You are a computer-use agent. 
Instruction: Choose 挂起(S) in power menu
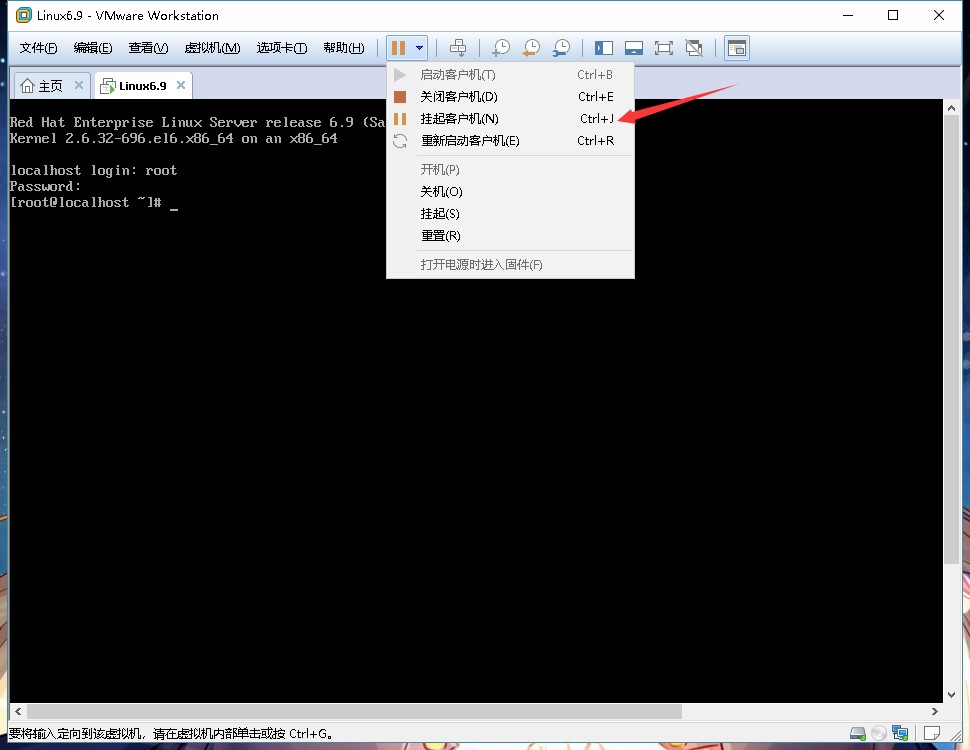[510, 214]
